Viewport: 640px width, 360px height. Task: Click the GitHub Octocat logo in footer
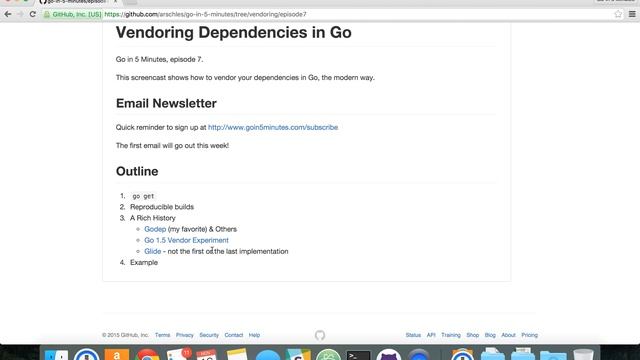(x=320, y=335)
